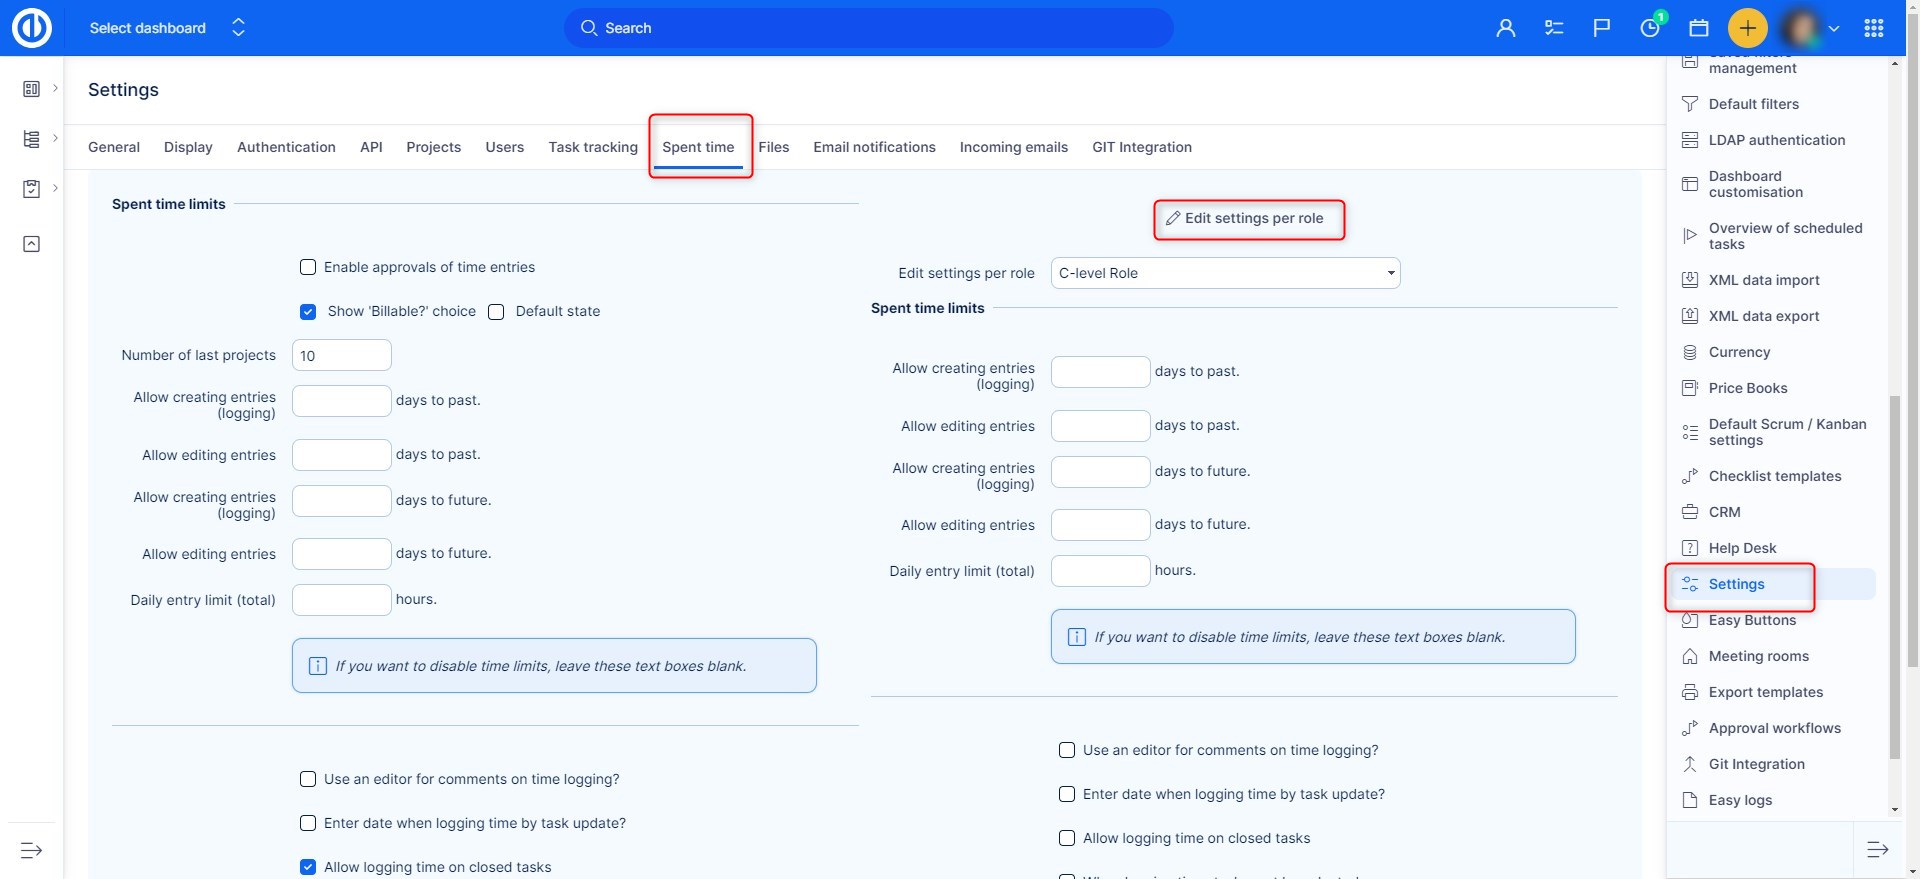Open the apps grid menu icon
This screenshot has width=1920, height=879.
1874,28
